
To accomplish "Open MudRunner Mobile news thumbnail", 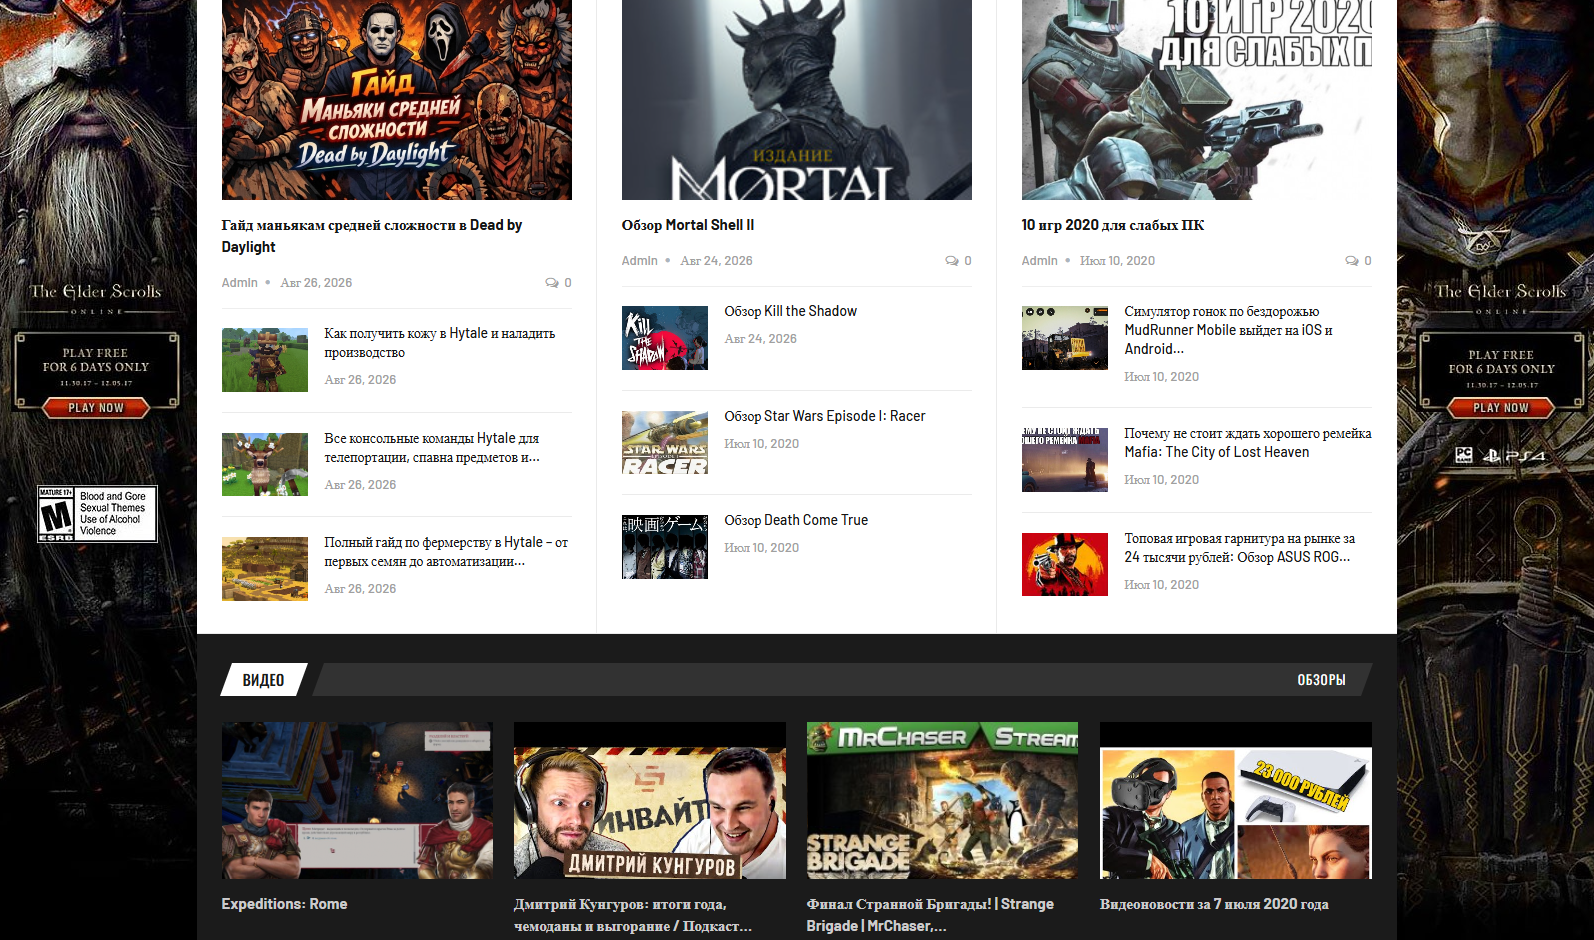I will click(x=1065, y=338).
